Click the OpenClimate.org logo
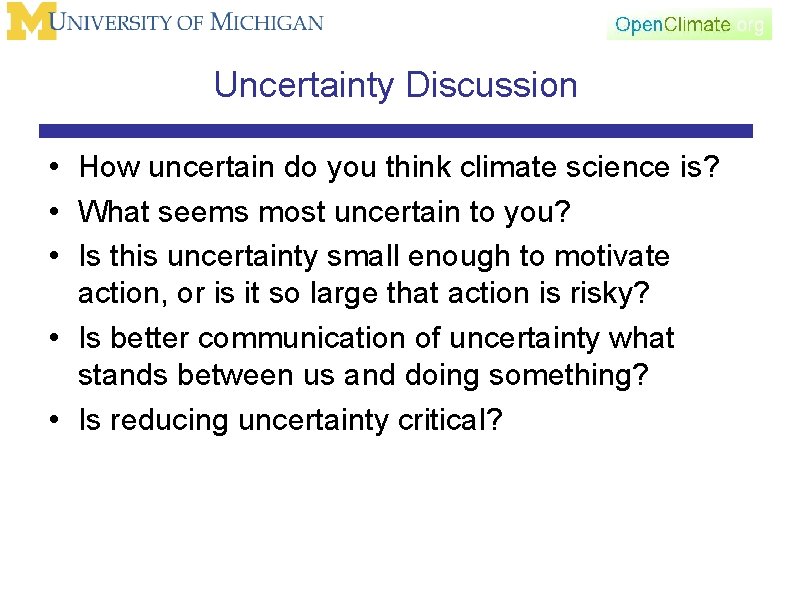This screenshot has width=792, height=612. pos(689,24)
